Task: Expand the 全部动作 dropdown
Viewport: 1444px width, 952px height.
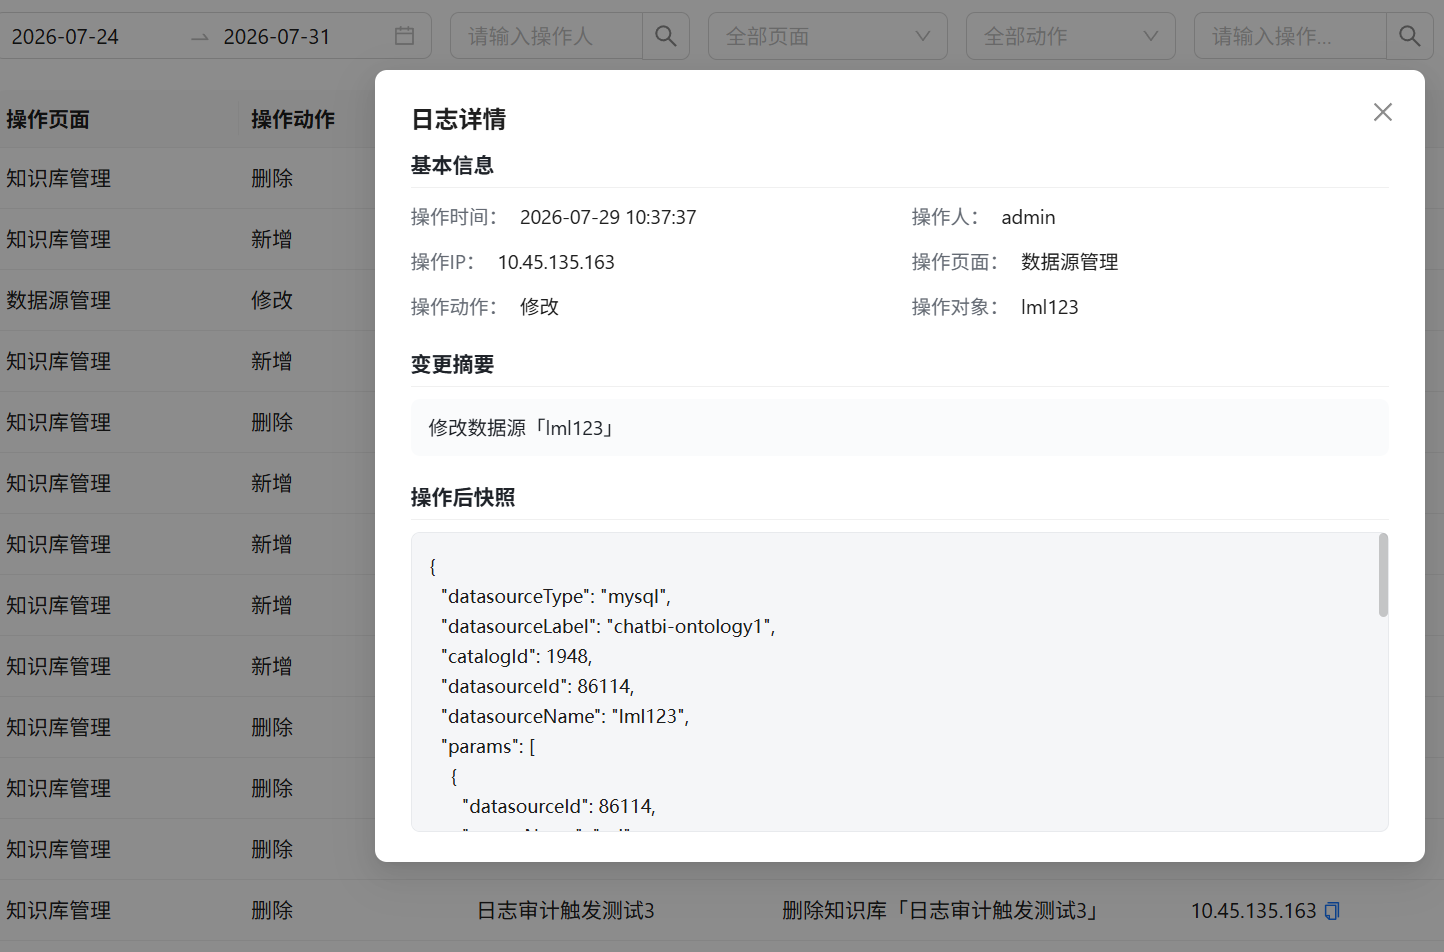Action: (1071, 36)
